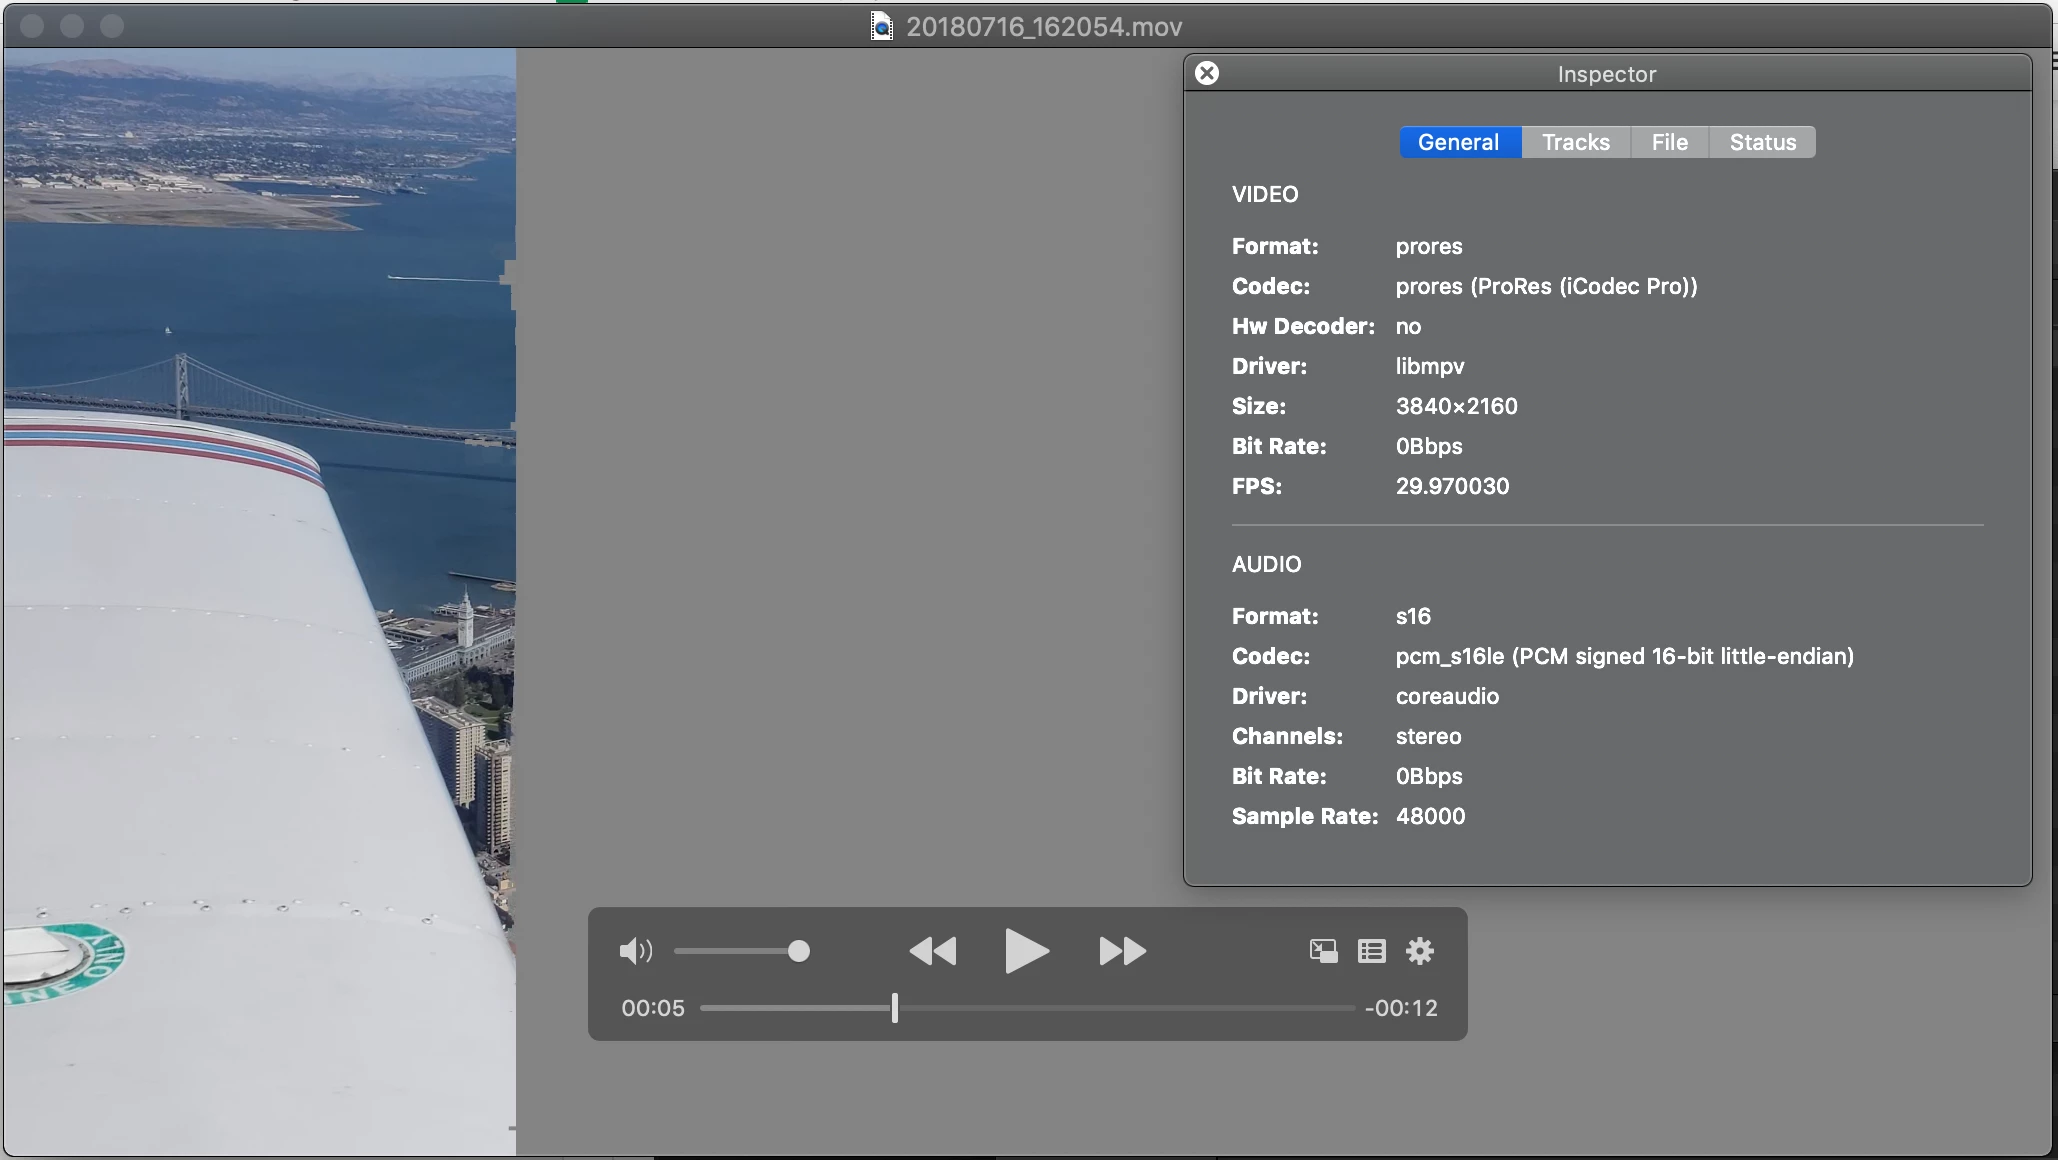Screen dimensions: 2058x1160
Task: Mute audio using the speaker icon
Action: pos(634,951)
